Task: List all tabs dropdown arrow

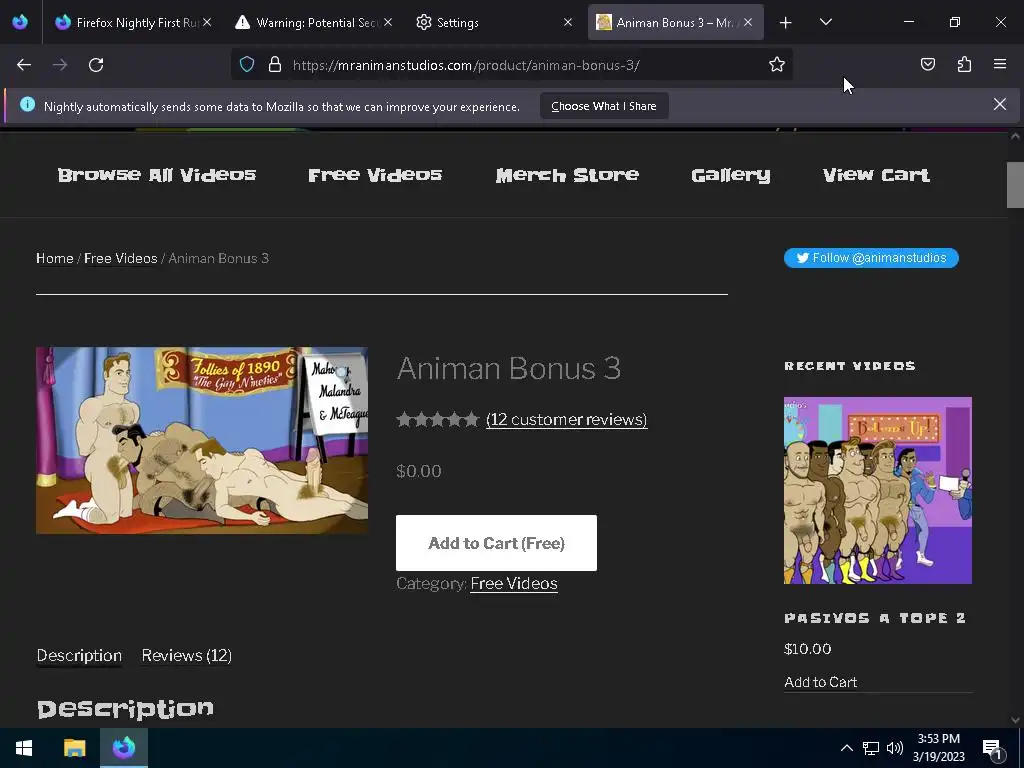Action: tap(825, 23)
